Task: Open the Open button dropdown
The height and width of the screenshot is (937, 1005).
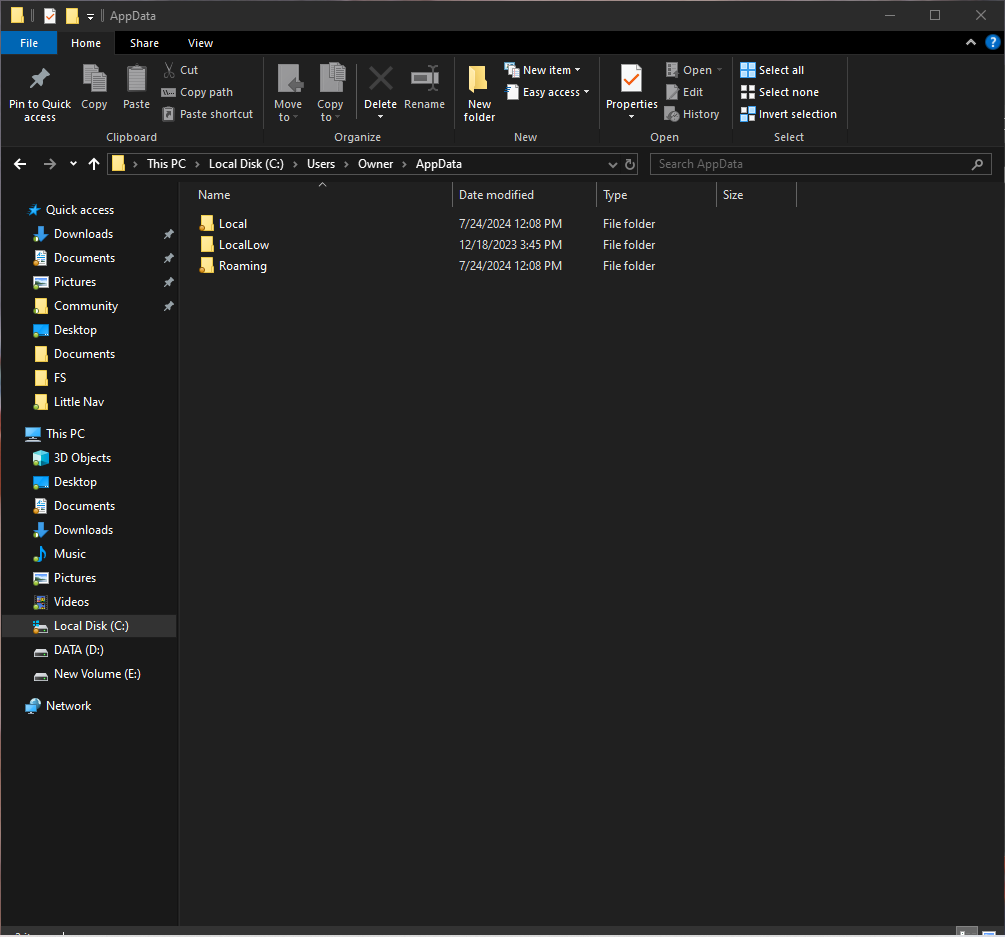Action: [720, 70]
